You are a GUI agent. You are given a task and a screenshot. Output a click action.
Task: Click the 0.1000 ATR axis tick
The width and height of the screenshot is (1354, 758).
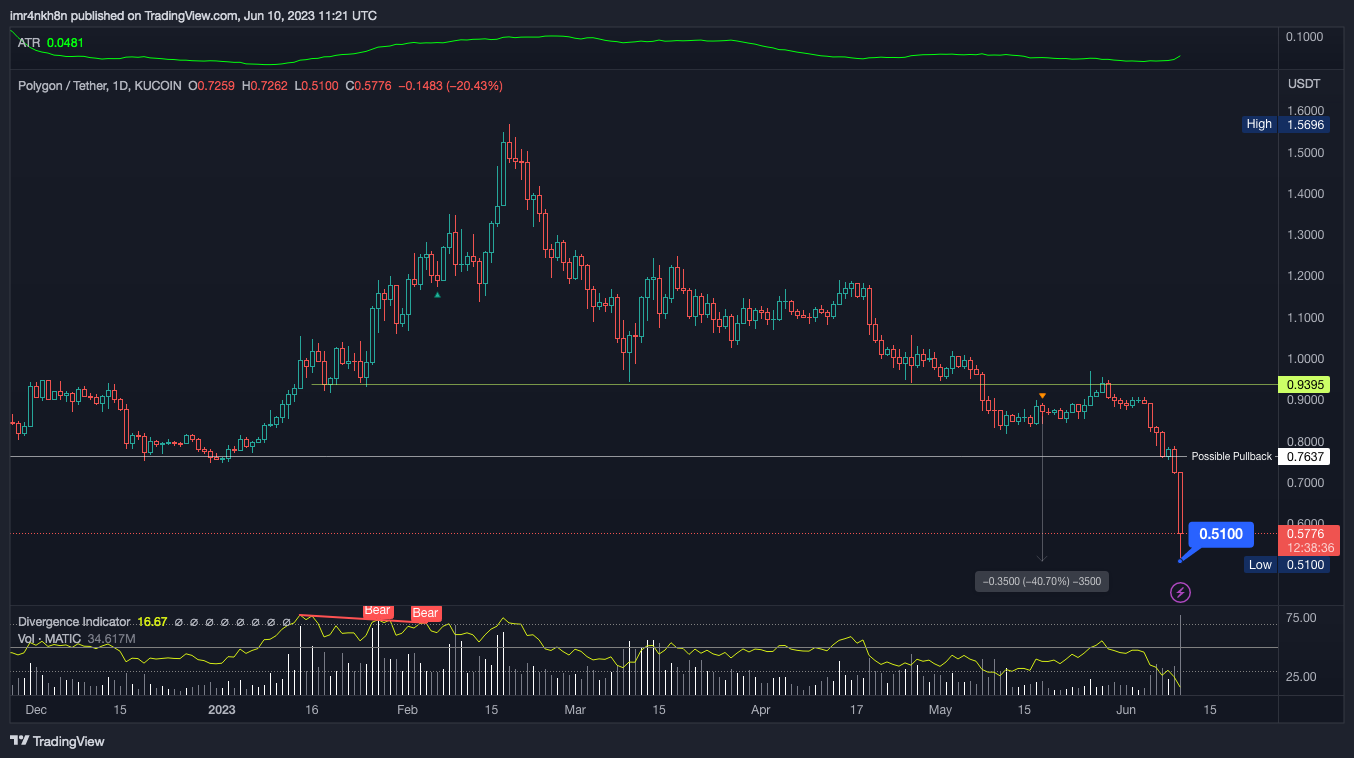pos(1305,37)
